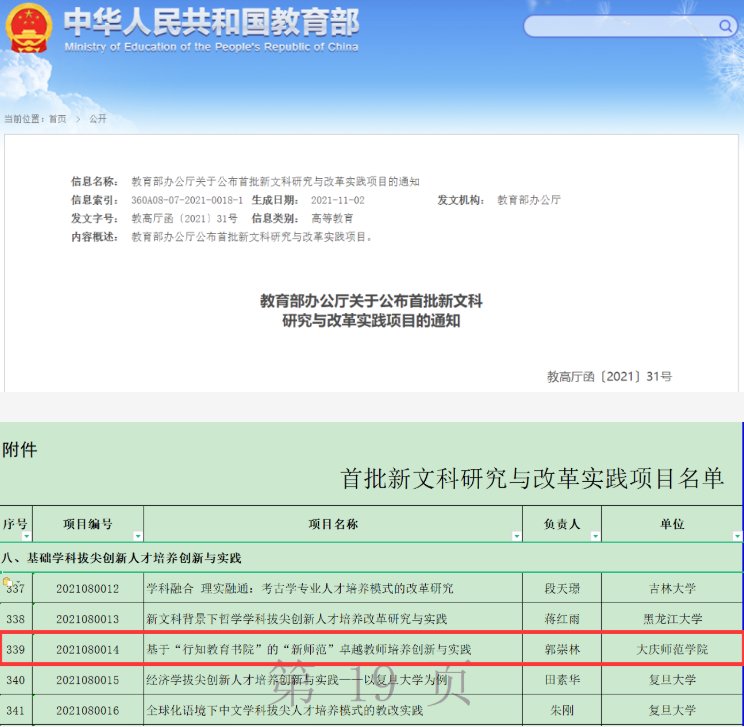The height and width of the screenshot is (727, 744).
Task: Select cell with project number 2021080014
Action: coord(88,649)
